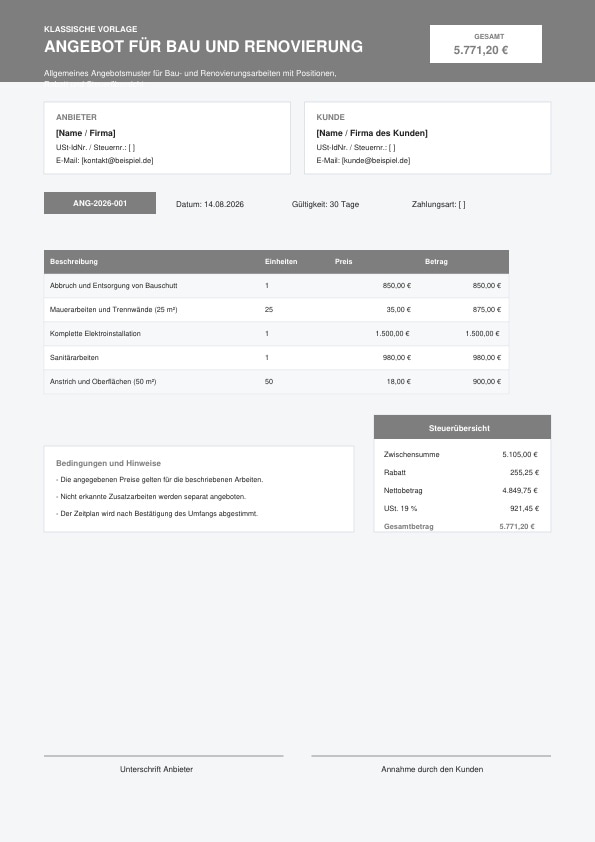The width and height of the screenshot is (595, 842).
Task: Select the GESAMT total box in header
Action: tap(485, 44)
